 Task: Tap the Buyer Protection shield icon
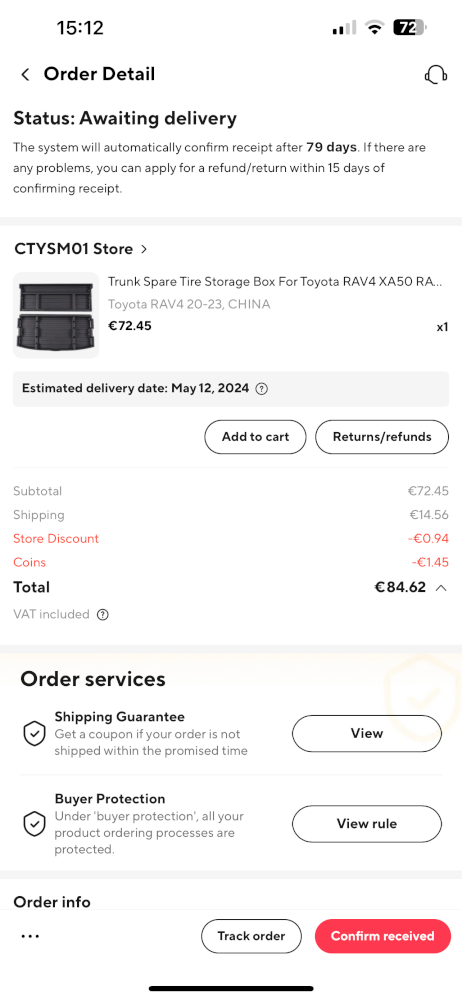[x=34, y=824]
